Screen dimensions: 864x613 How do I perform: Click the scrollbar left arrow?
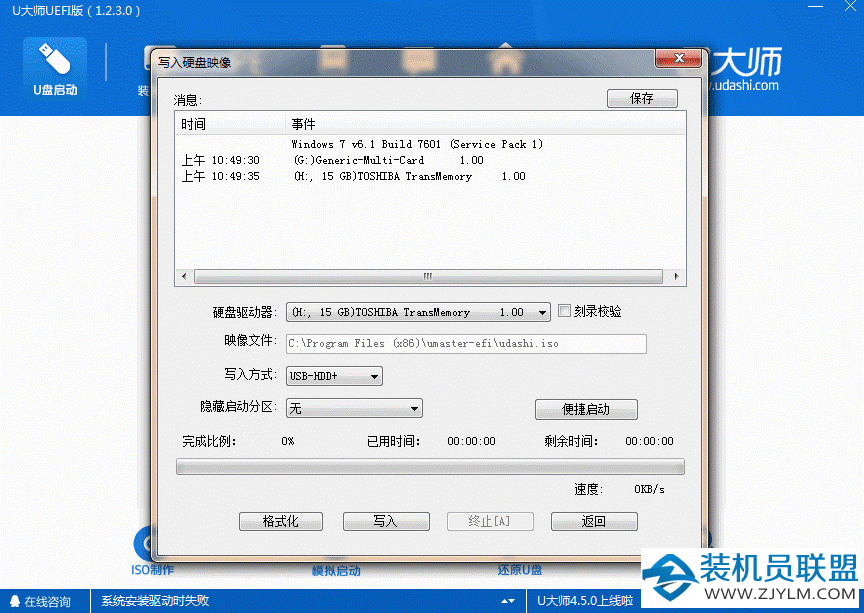[184, 276]
